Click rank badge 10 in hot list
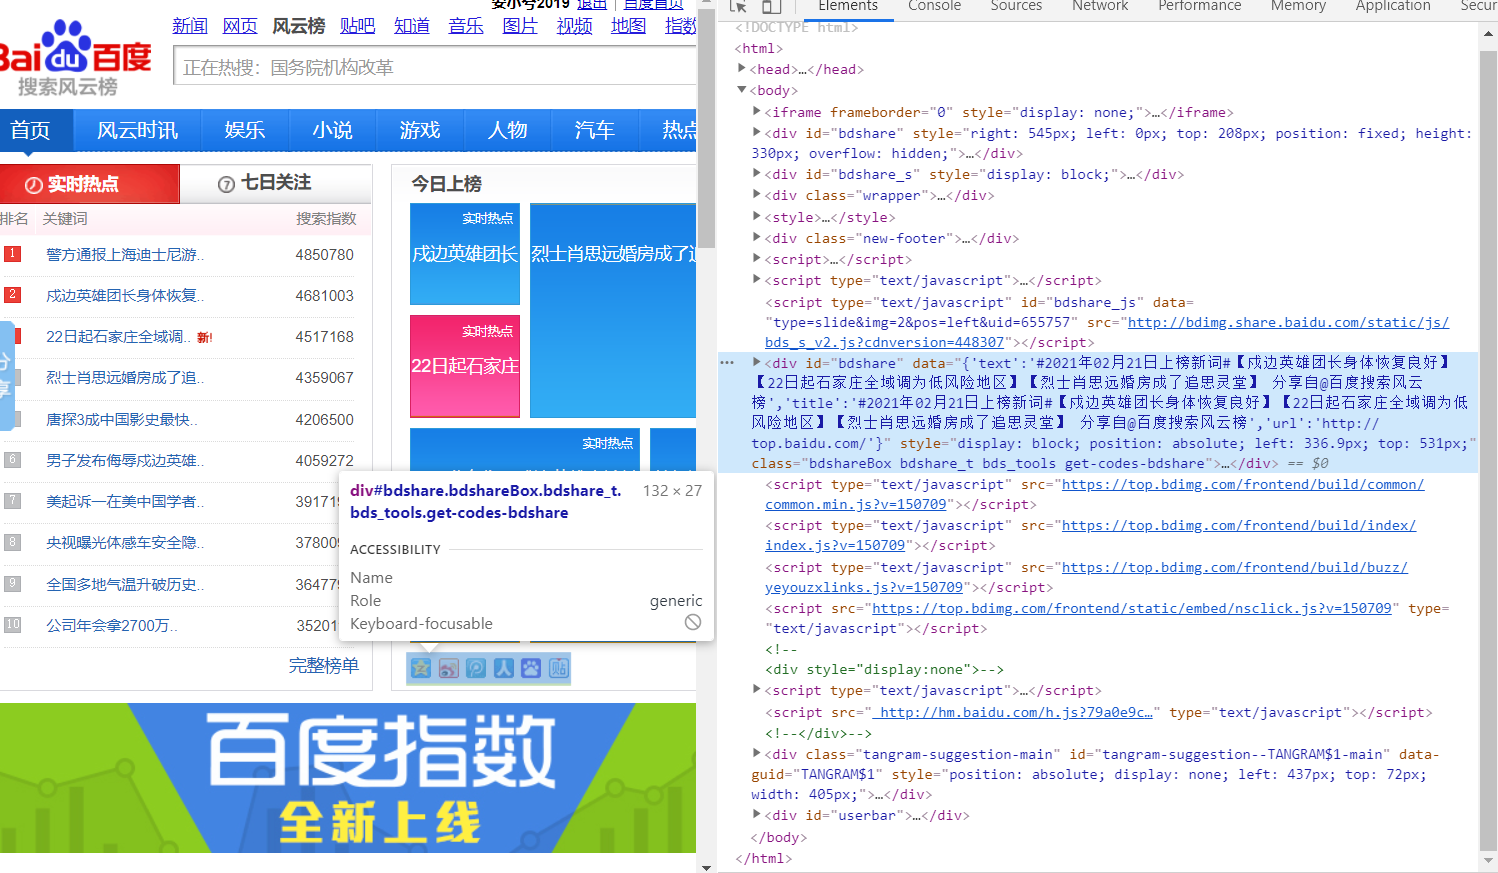This screenshot has width=1498, height=873. click(x=12, y=625)
